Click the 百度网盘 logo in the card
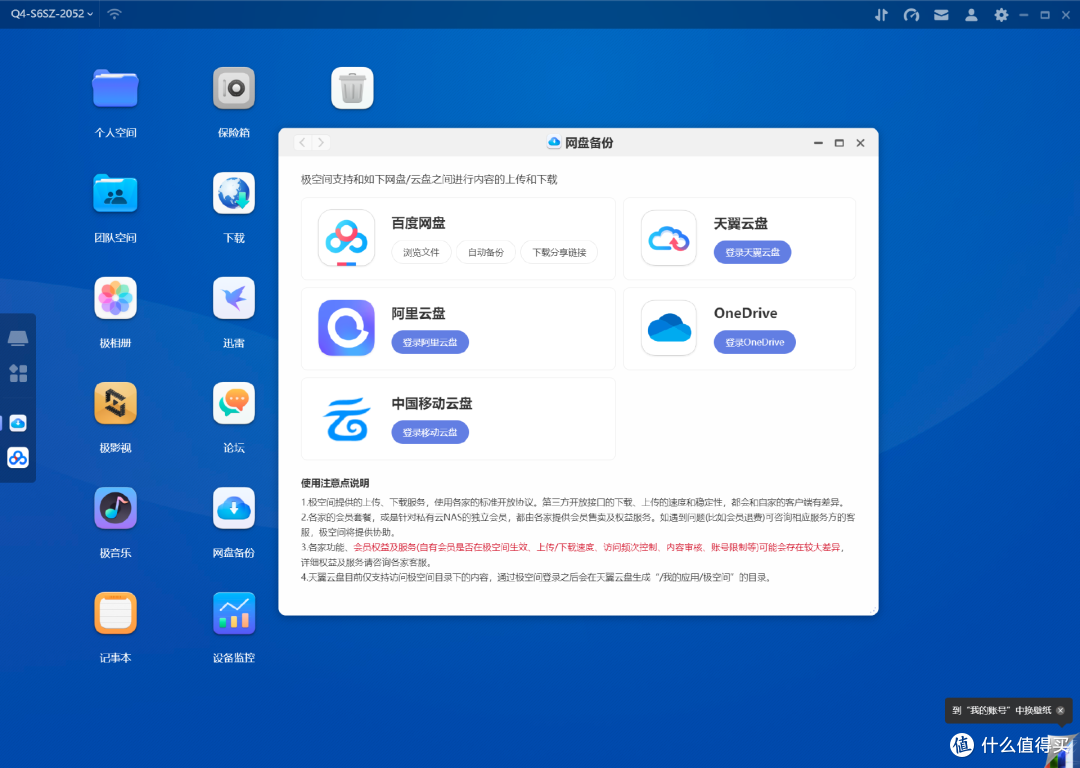 pyautogui.click(x=346, y=238)
